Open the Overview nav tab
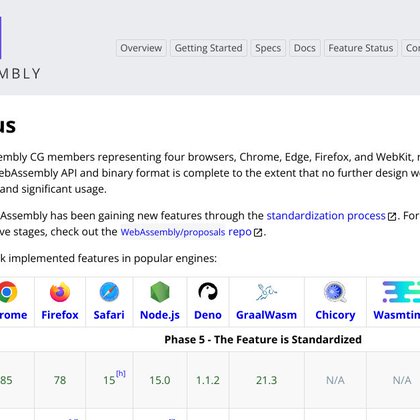 coord(141,48)
